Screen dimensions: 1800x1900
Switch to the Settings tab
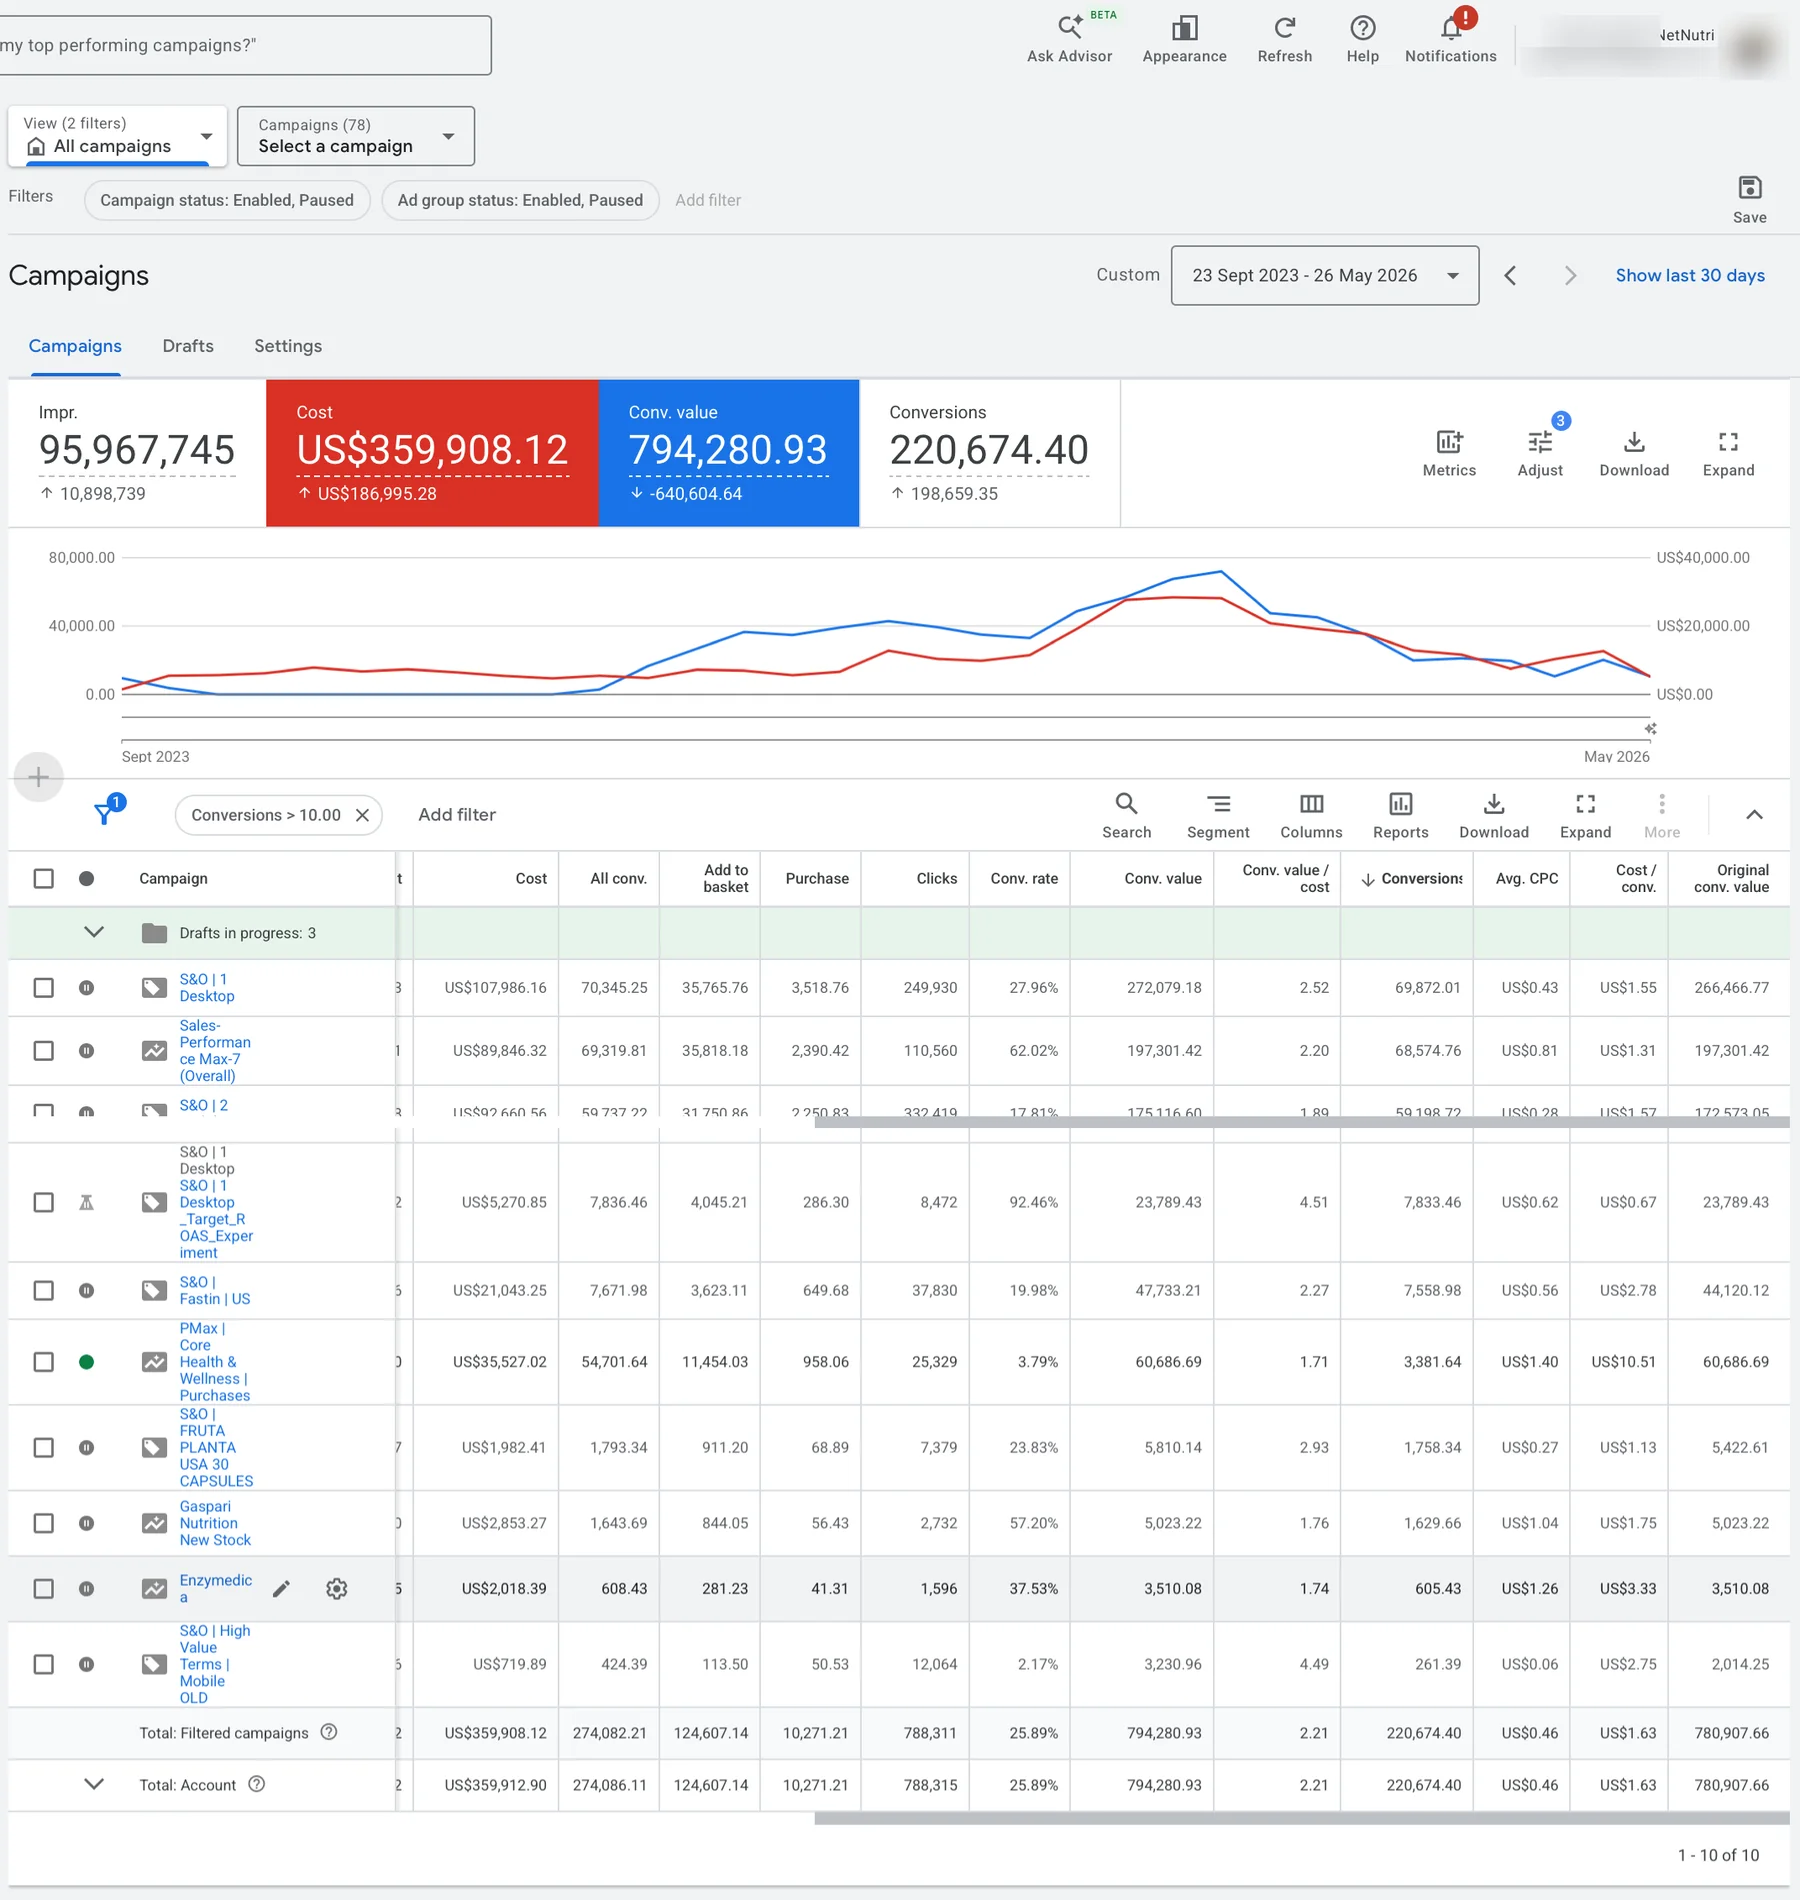[x=288, y=346]
